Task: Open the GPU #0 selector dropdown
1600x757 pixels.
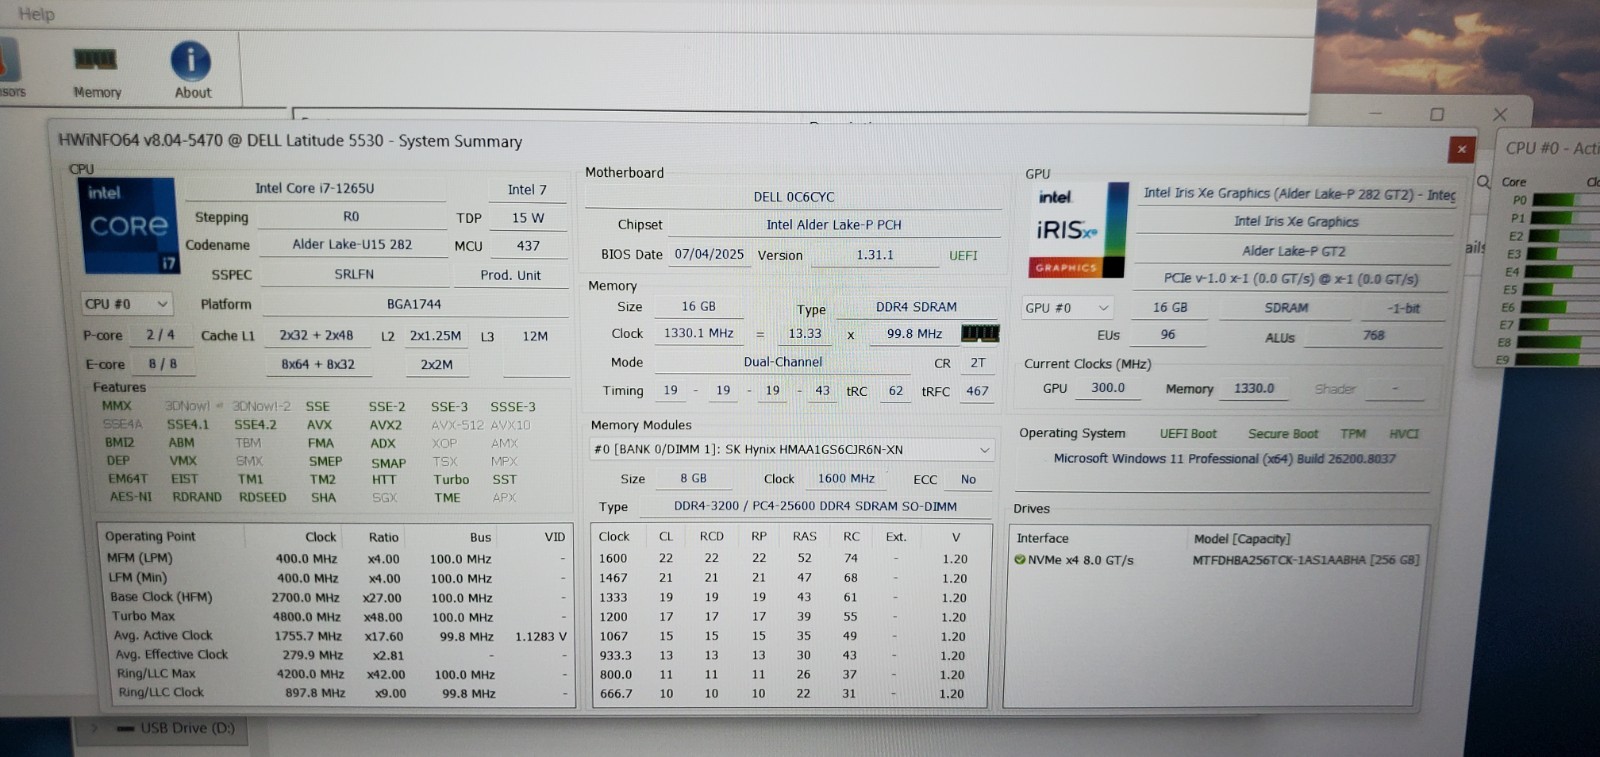Action: point(1067,308)
